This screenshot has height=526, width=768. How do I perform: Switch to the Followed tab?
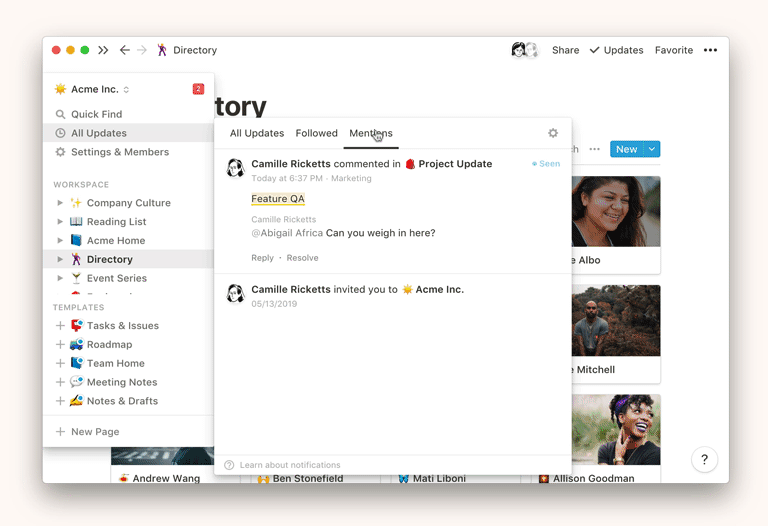pyautogui.click(x=316, y=133)
